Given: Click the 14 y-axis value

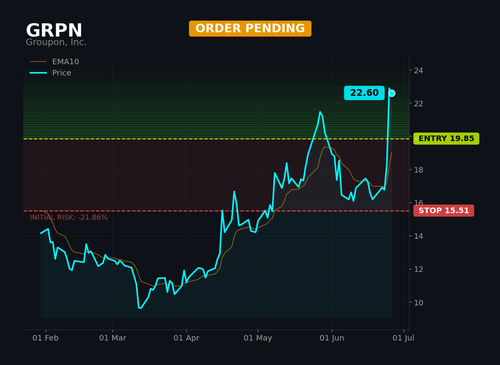Looking at the screenshot, I should coord(418,236).
